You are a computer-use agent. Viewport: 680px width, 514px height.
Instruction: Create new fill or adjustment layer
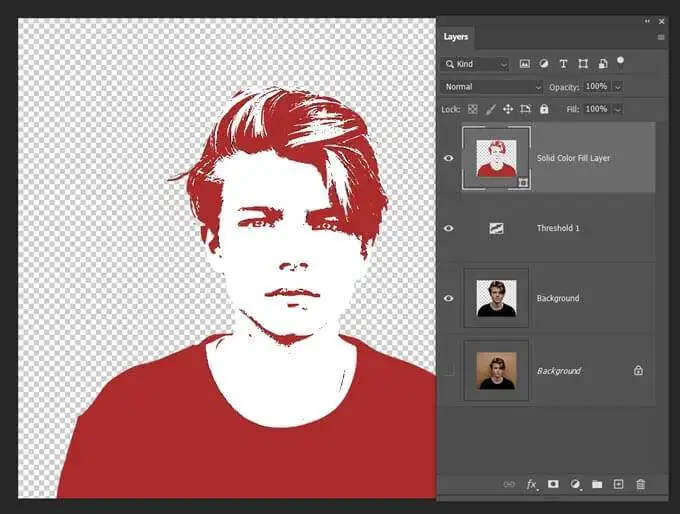click(575, 484)
